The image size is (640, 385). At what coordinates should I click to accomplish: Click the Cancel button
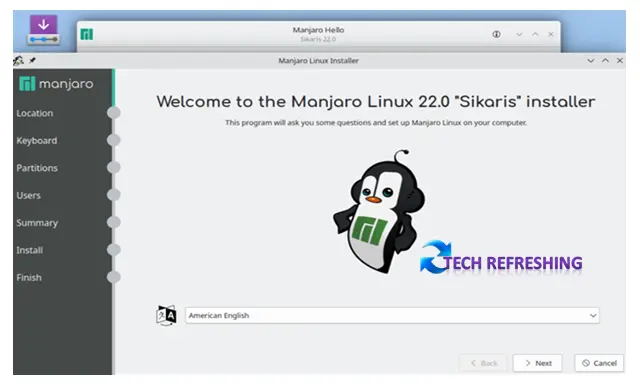(599, 363)
